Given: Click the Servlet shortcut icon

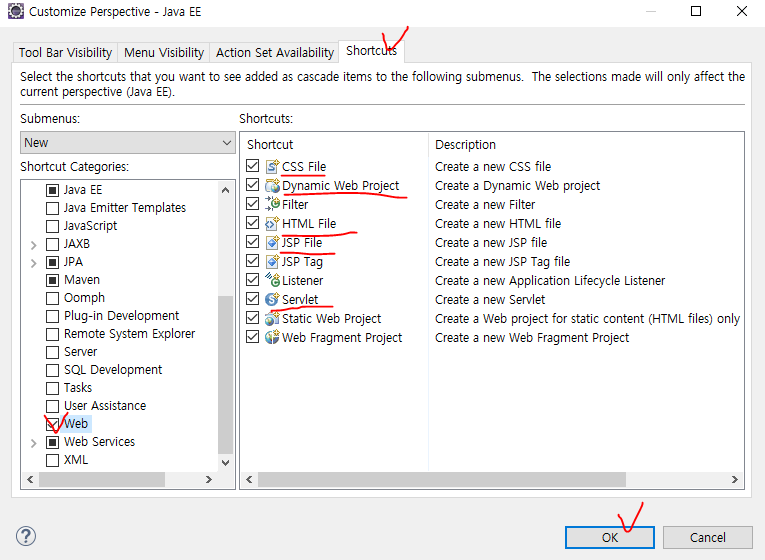Looking at the screenshot, I should (x=272, y=299).
